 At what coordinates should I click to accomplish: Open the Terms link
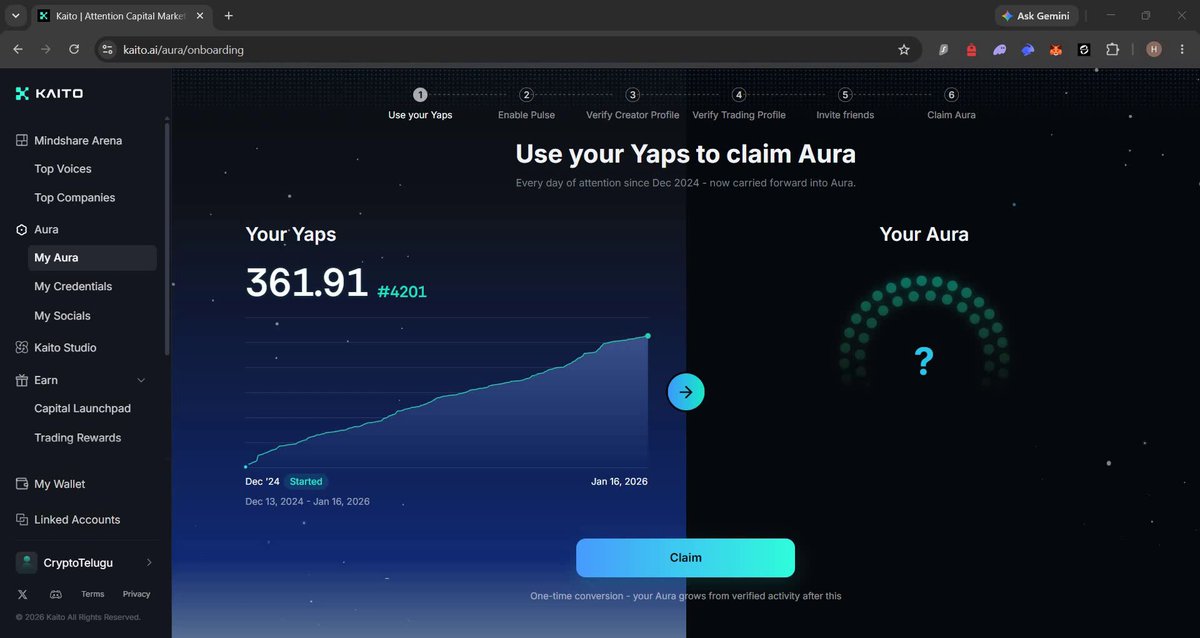(93, 594)
